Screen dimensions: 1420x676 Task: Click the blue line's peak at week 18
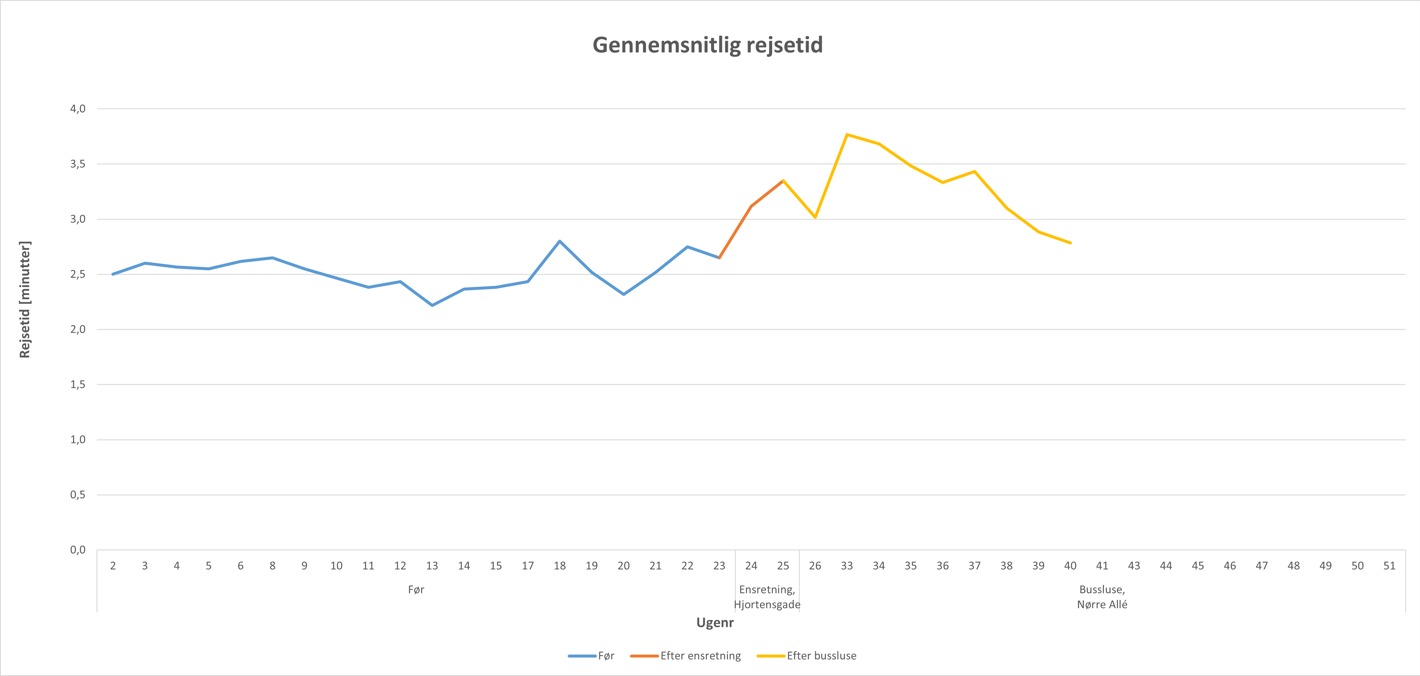(560, 241)
